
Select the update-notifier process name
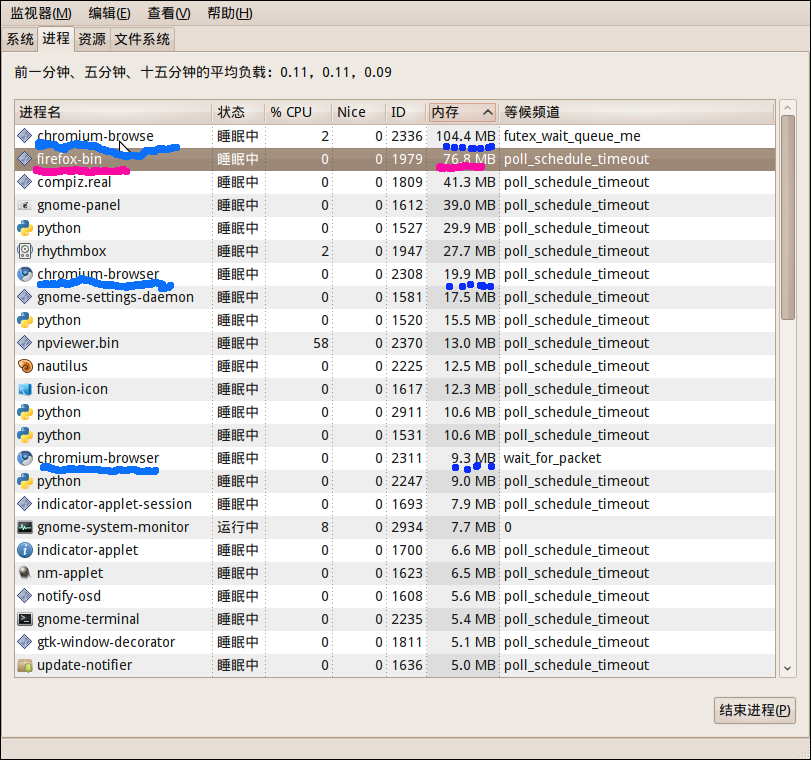[84, 665]
